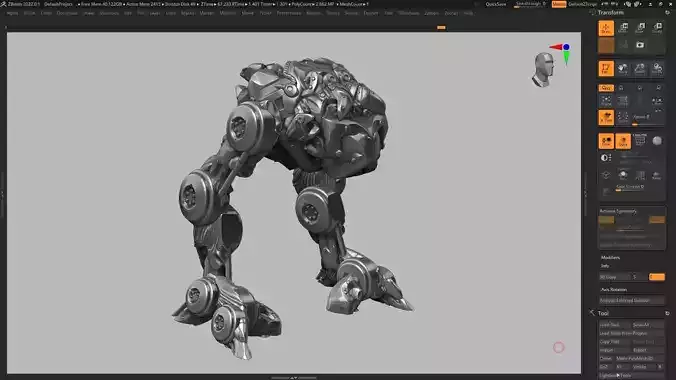Click the orange icon left of hand icons
The image size is (676, 380).
(x=606, y=69)
